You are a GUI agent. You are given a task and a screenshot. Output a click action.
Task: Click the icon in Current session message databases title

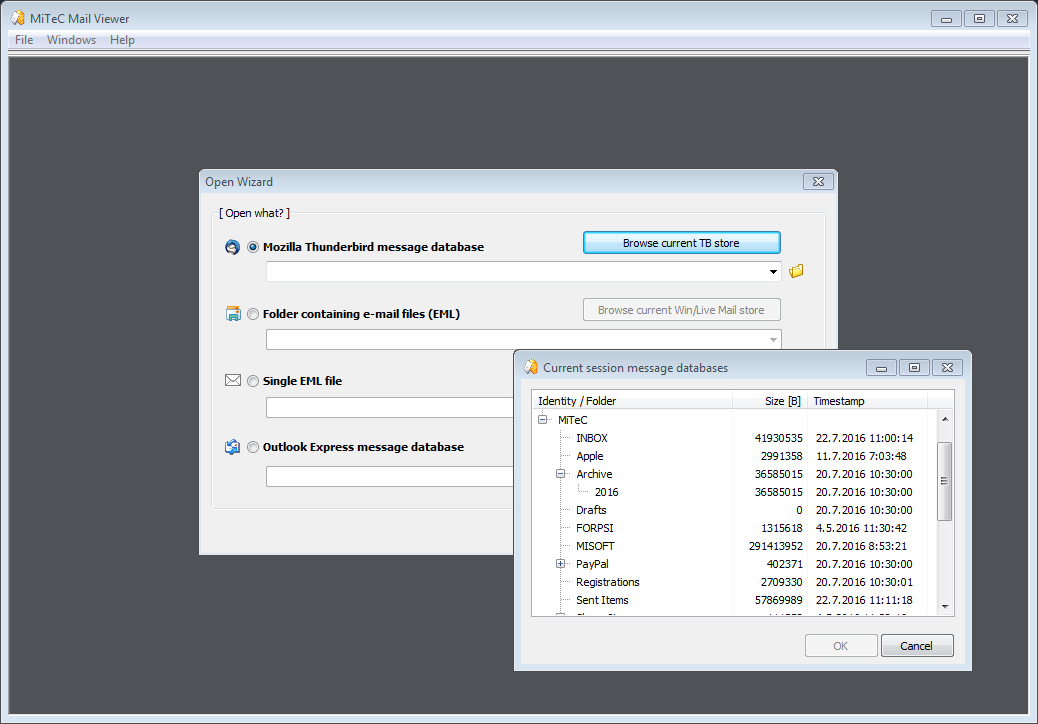[x=531, y=367]
